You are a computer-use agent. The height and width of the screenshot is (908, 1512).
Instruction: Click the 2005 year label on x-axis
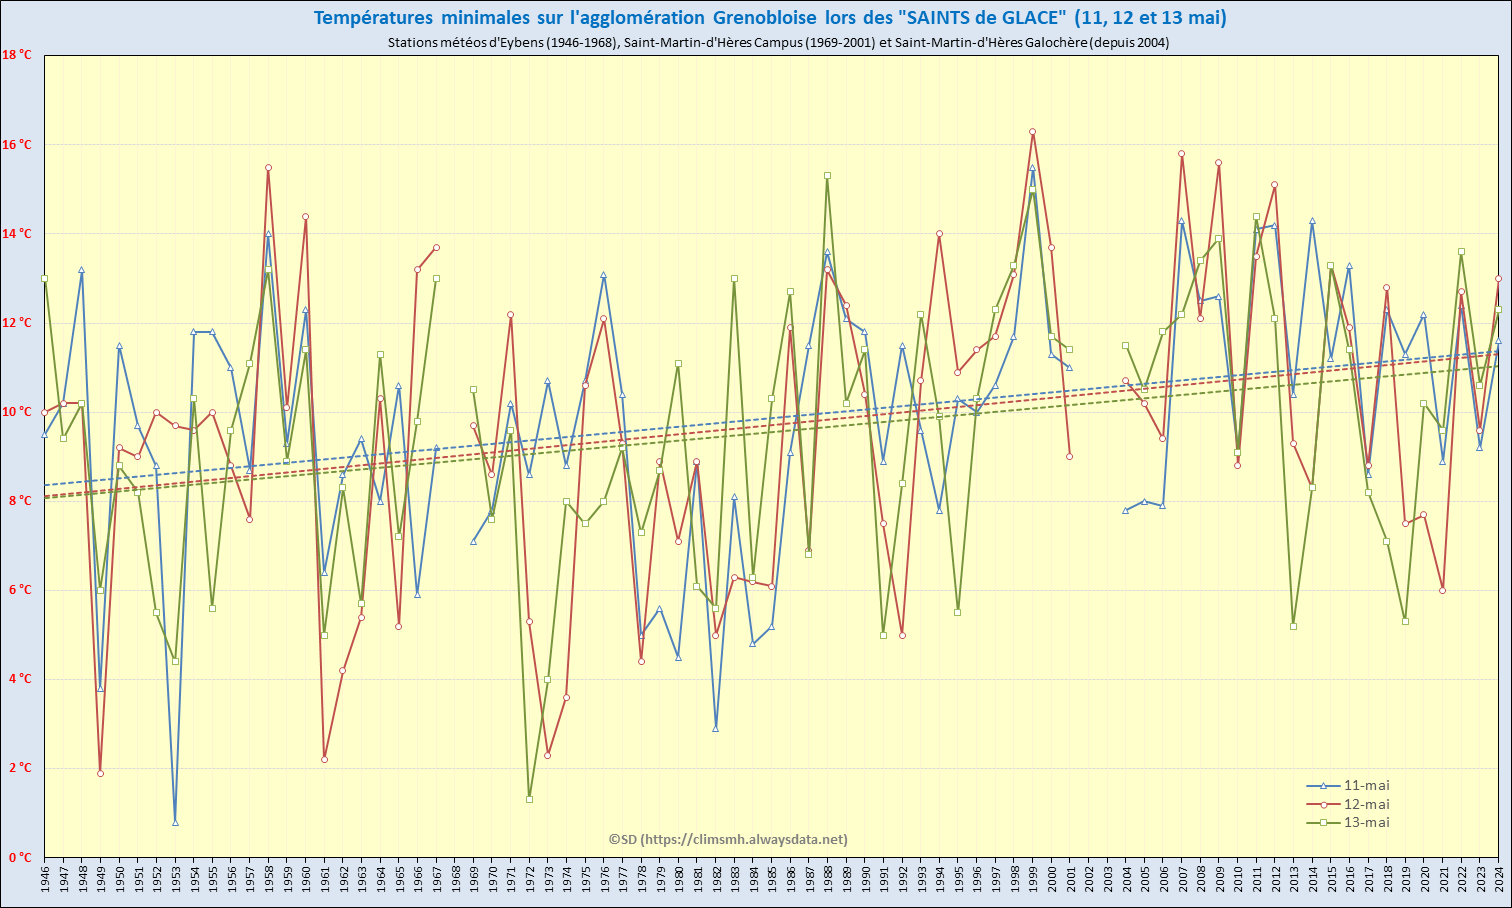point(1144,879)
